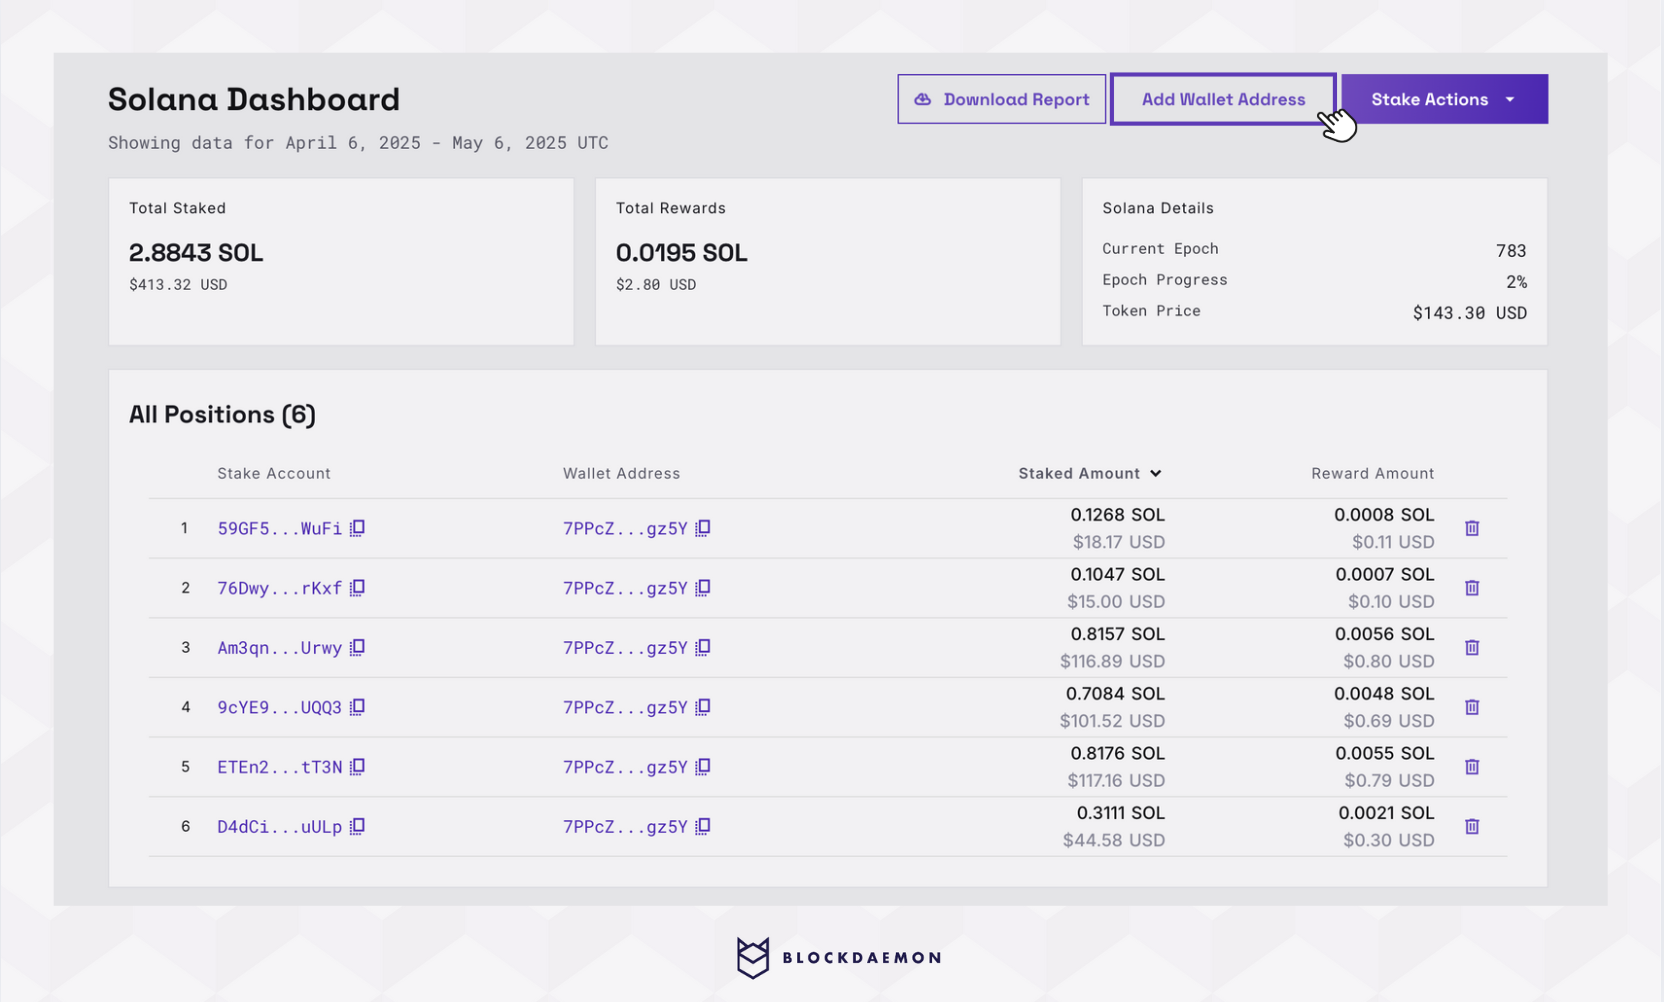This screenshot has height=1002, width=1664.
Task: Open stake account link 59GF5...WuFi
Action: click(280, 528)
